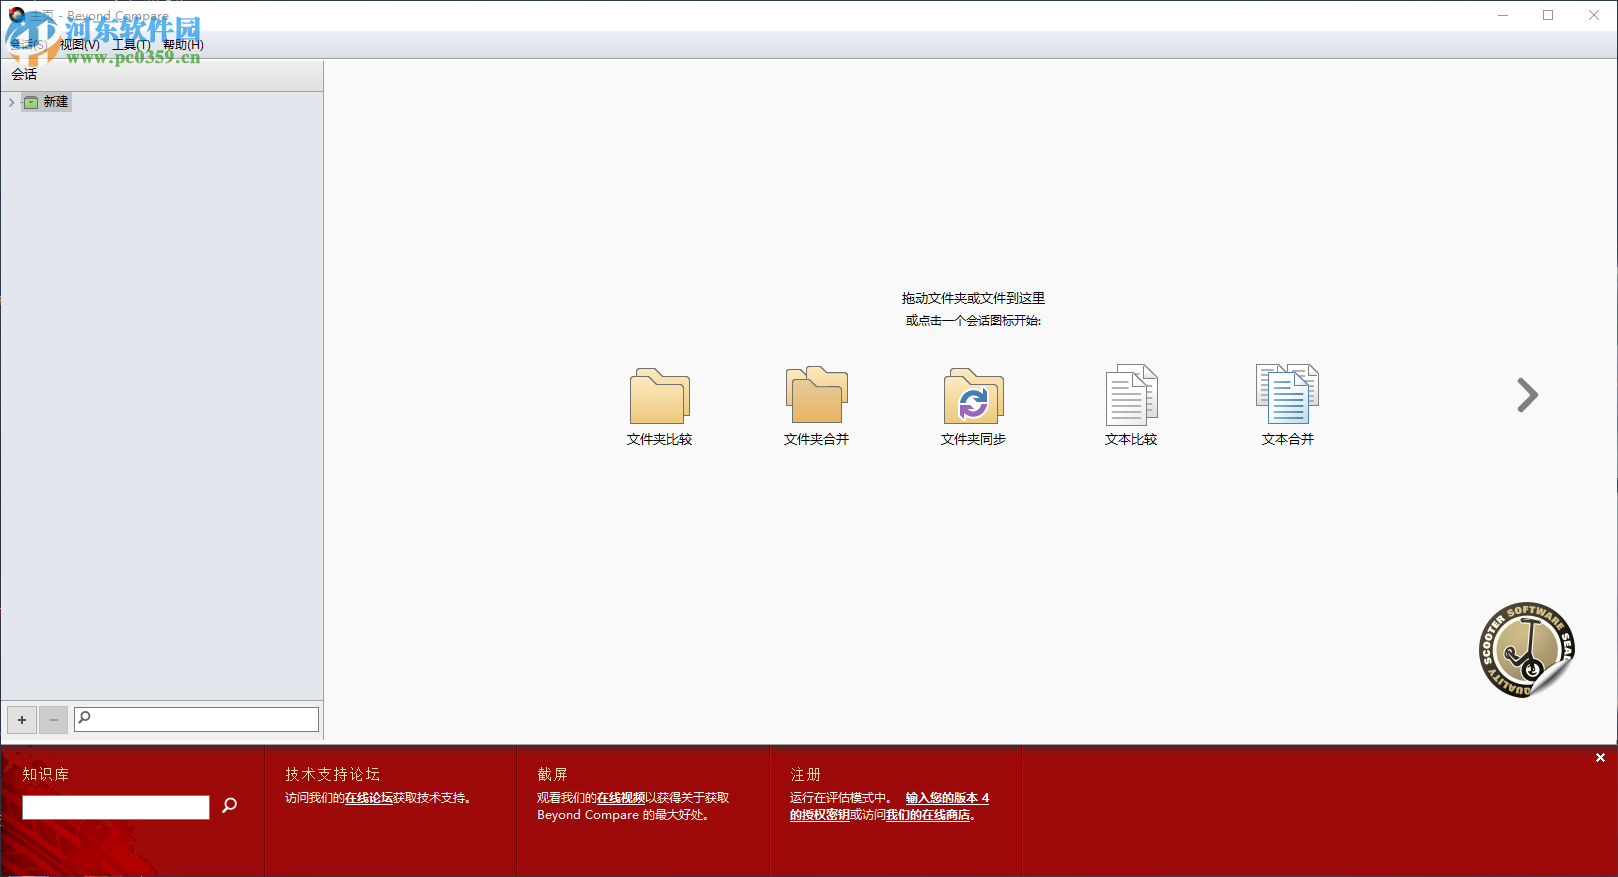Click the 会话 panel header

[x=162, y=75]
